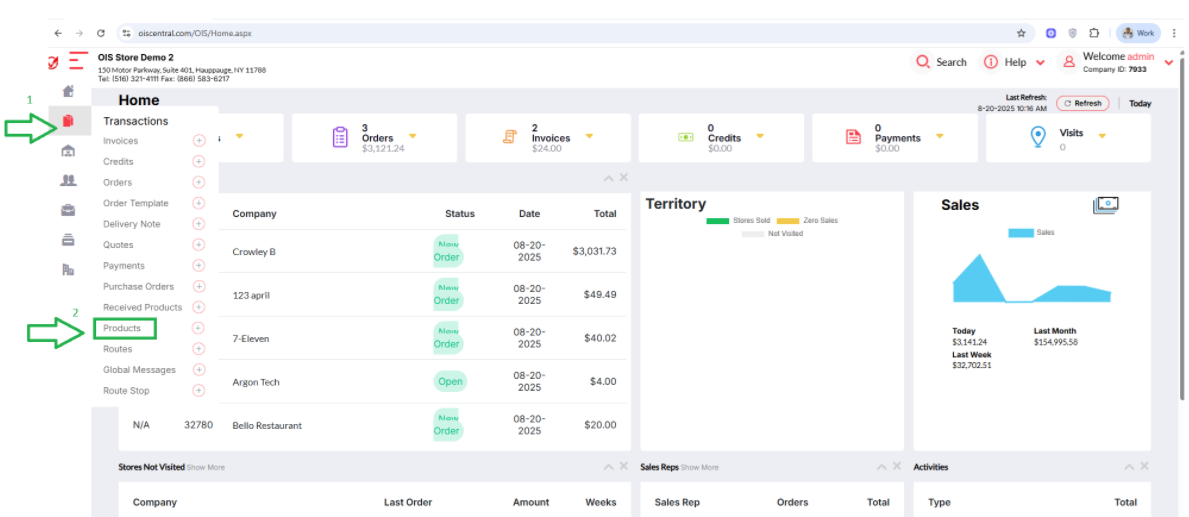
Task: Click the Help info icon
Action: (x=990, y=62)
